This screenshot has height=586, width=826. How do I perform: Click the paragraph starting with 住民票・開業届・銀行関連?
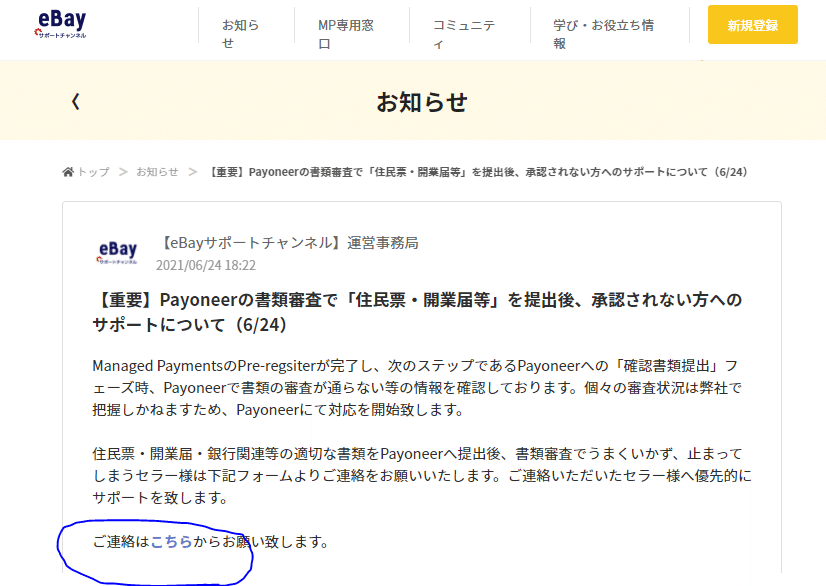(422, 475)
